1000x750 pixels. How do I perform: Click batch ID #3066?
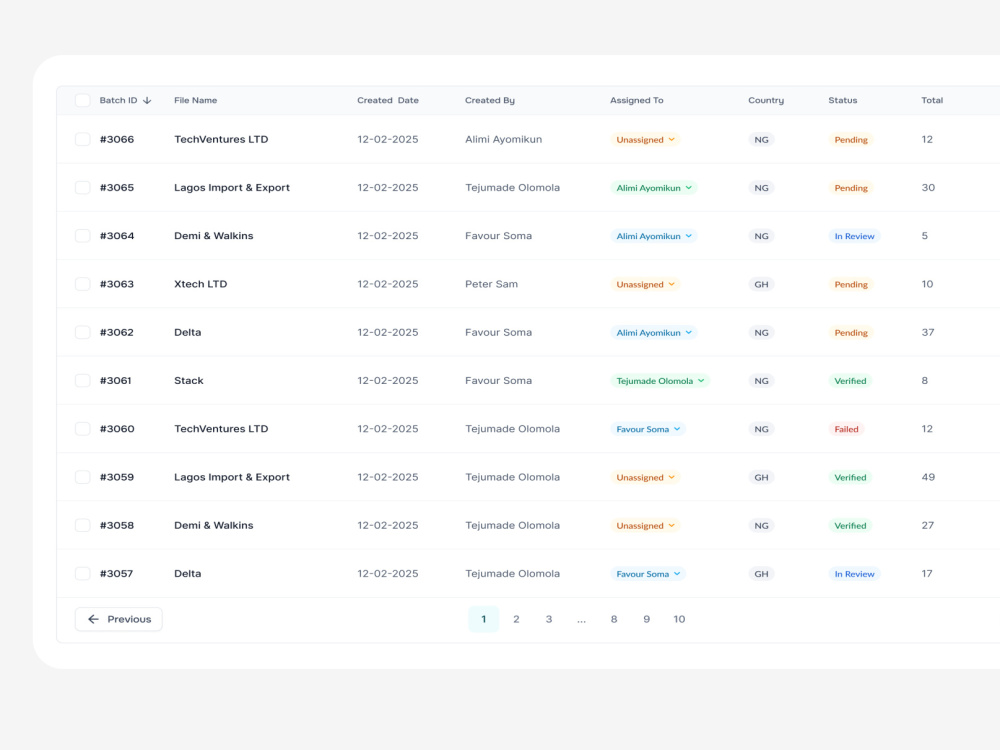tap(117, 139)
